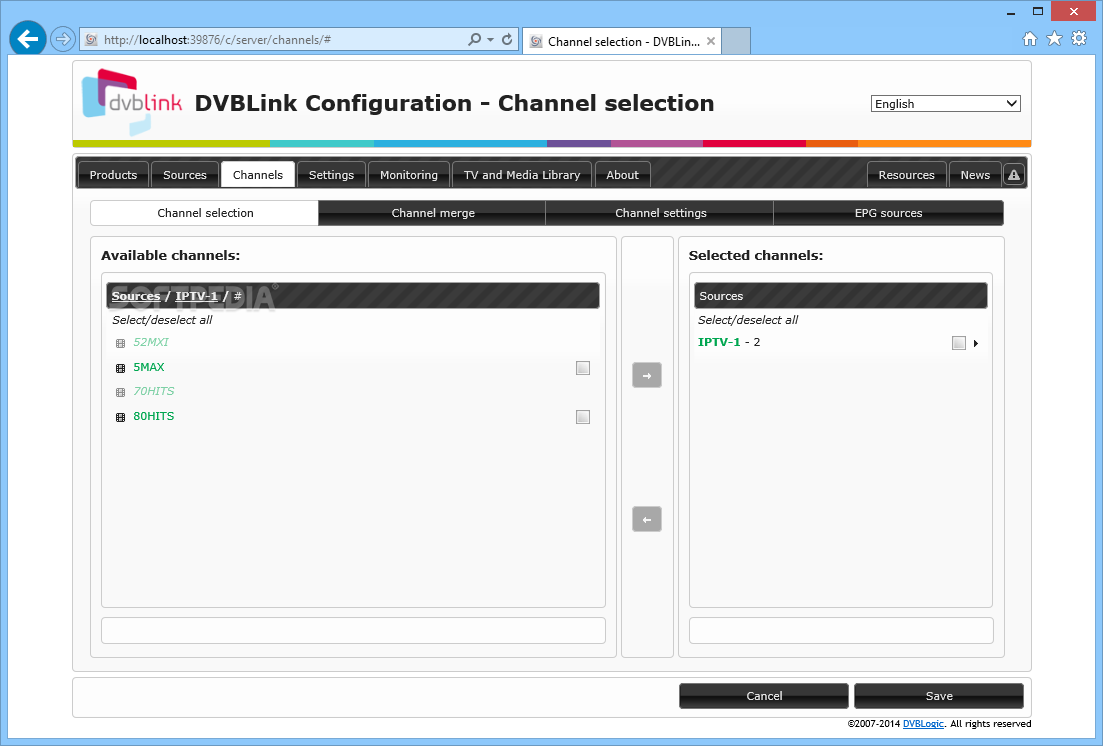Open the Sources tab
Screen dimensions: 1103x746
pos(185,175)
